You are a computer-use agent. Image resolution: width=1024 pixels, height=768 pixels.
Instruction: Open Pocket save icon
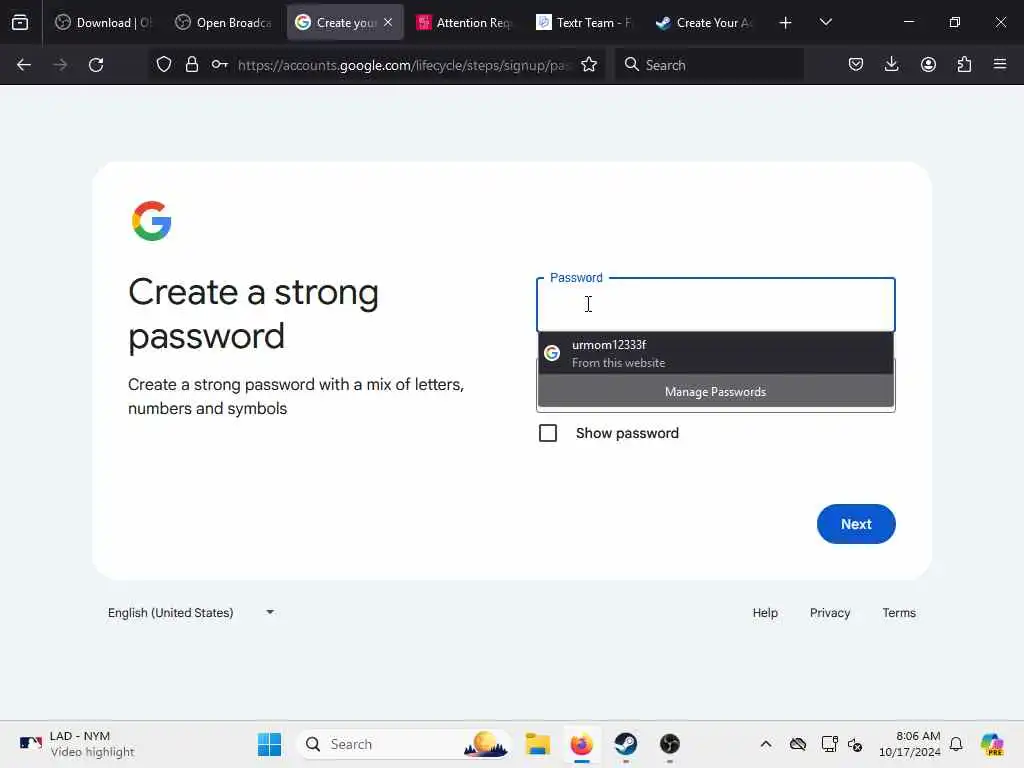click(856, 65)
